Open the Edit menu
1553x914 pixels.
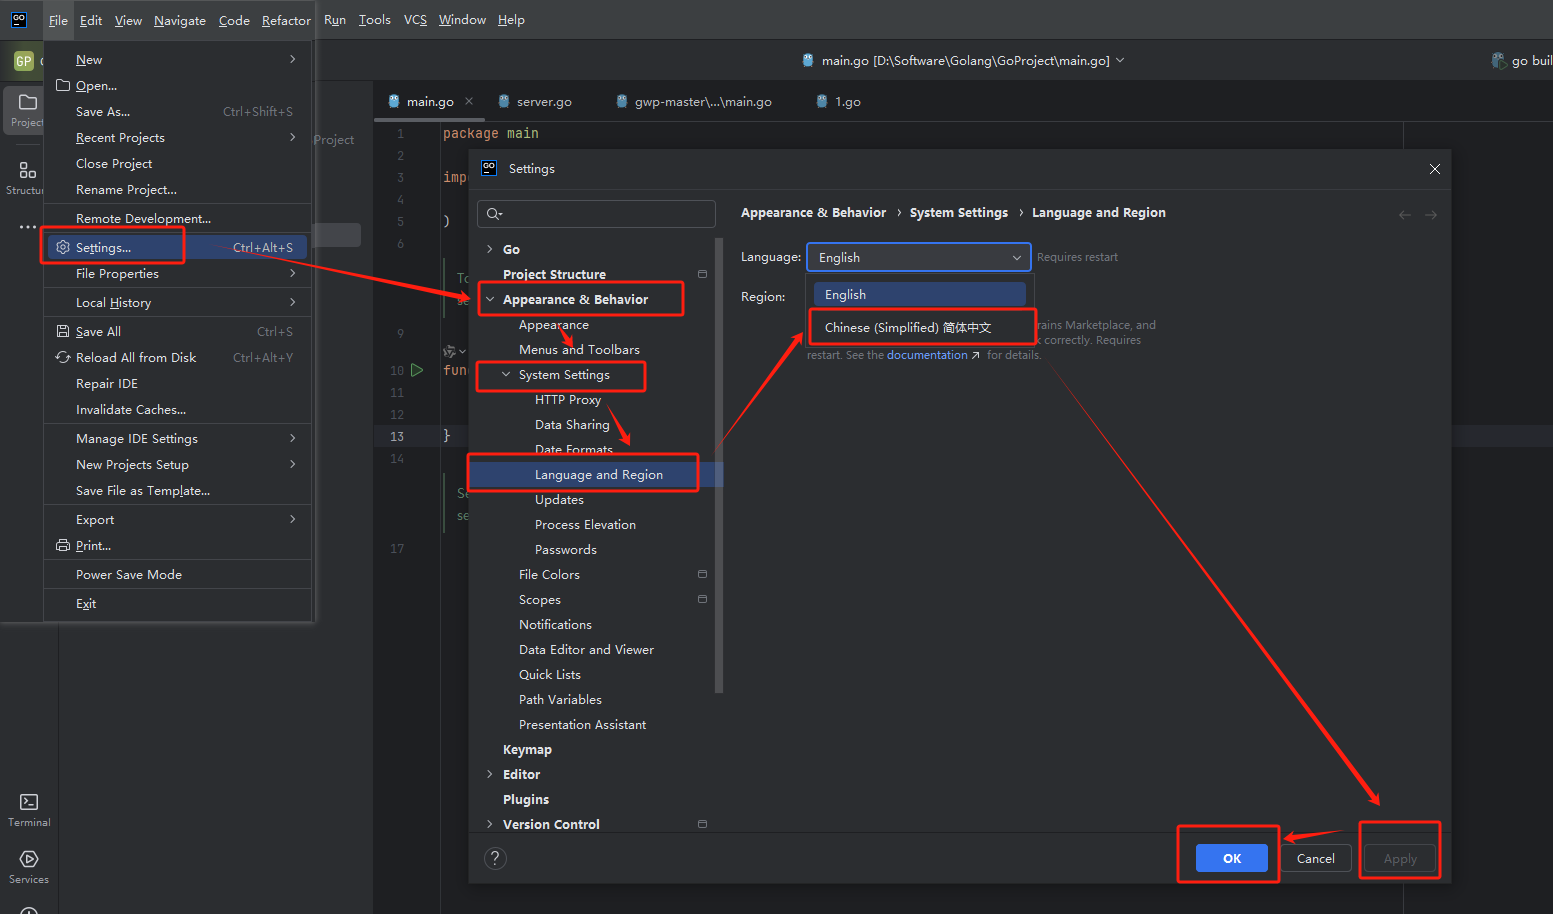pos(91,20)
